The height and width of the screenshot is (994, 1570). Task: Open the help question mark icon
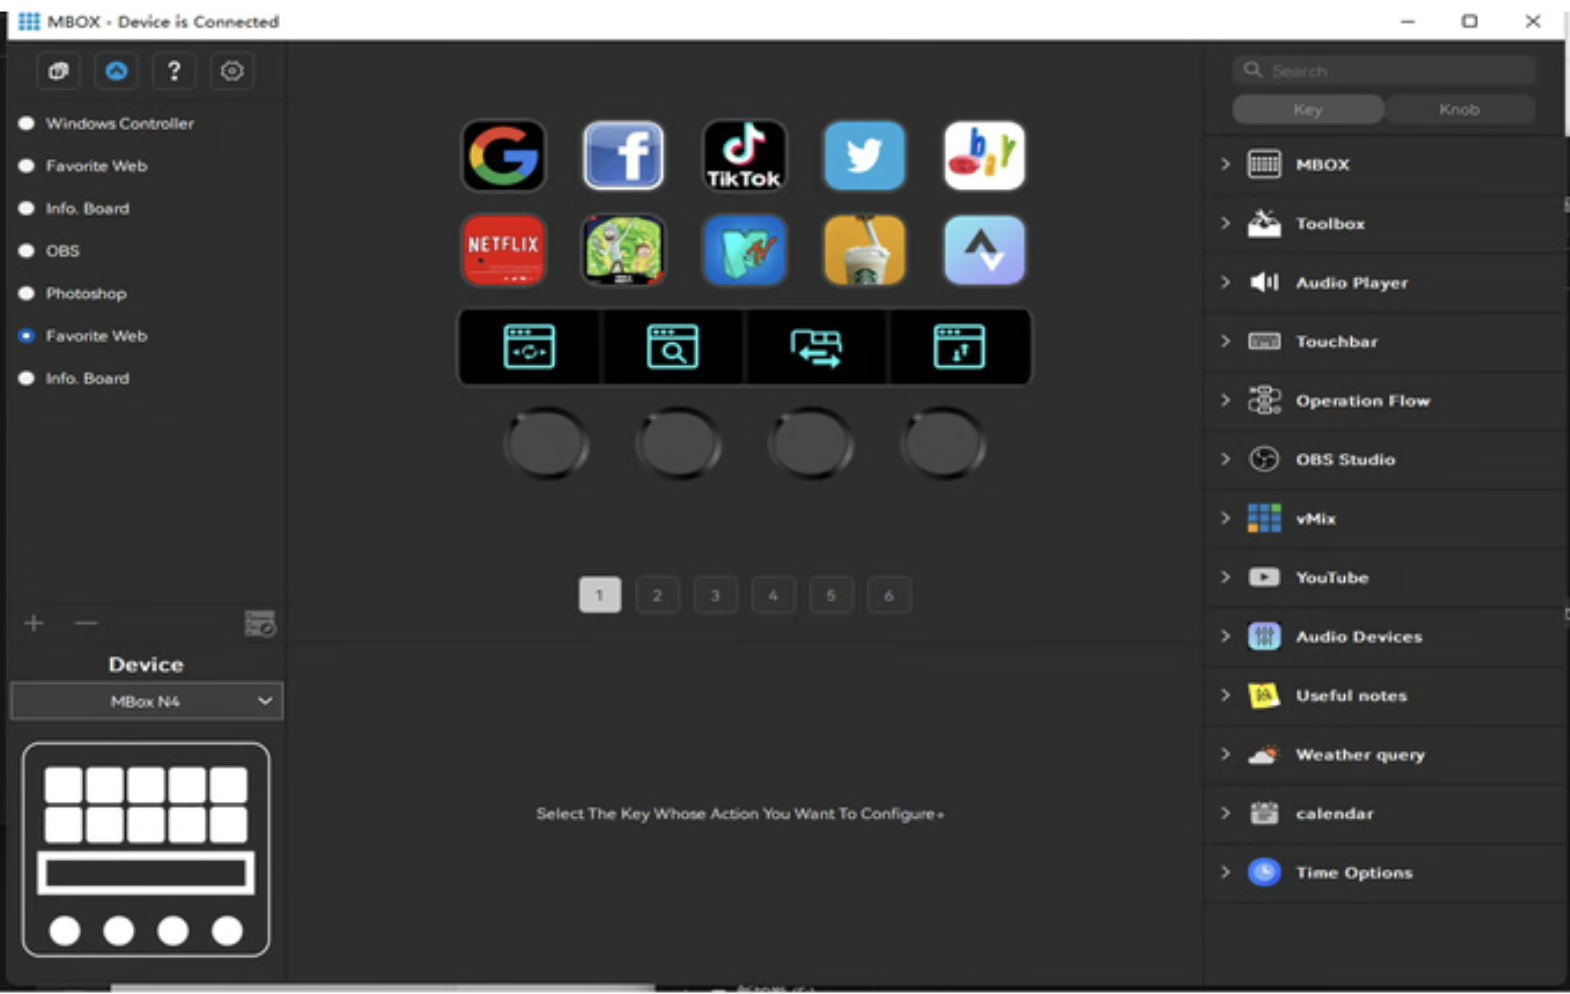point(174,71)
